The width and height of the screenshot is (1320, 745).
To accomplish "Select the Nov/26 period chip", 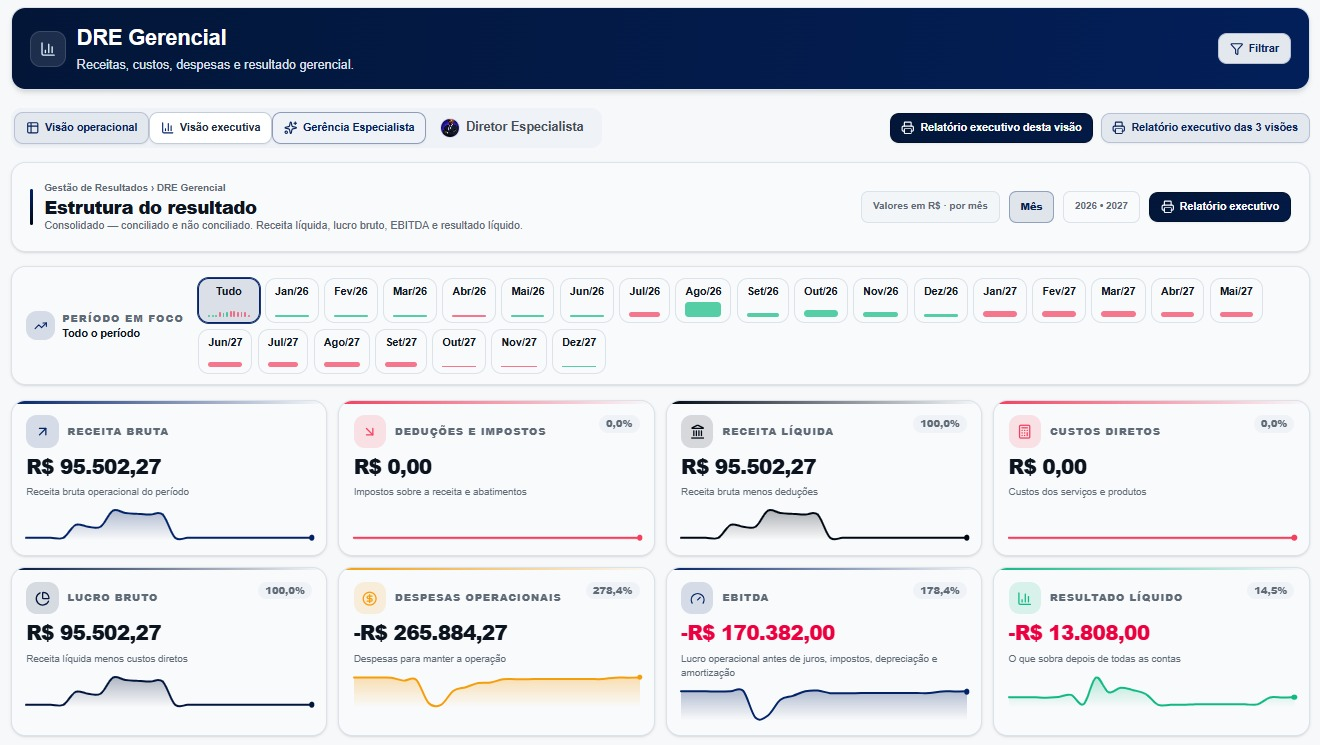I will (881, 300).
